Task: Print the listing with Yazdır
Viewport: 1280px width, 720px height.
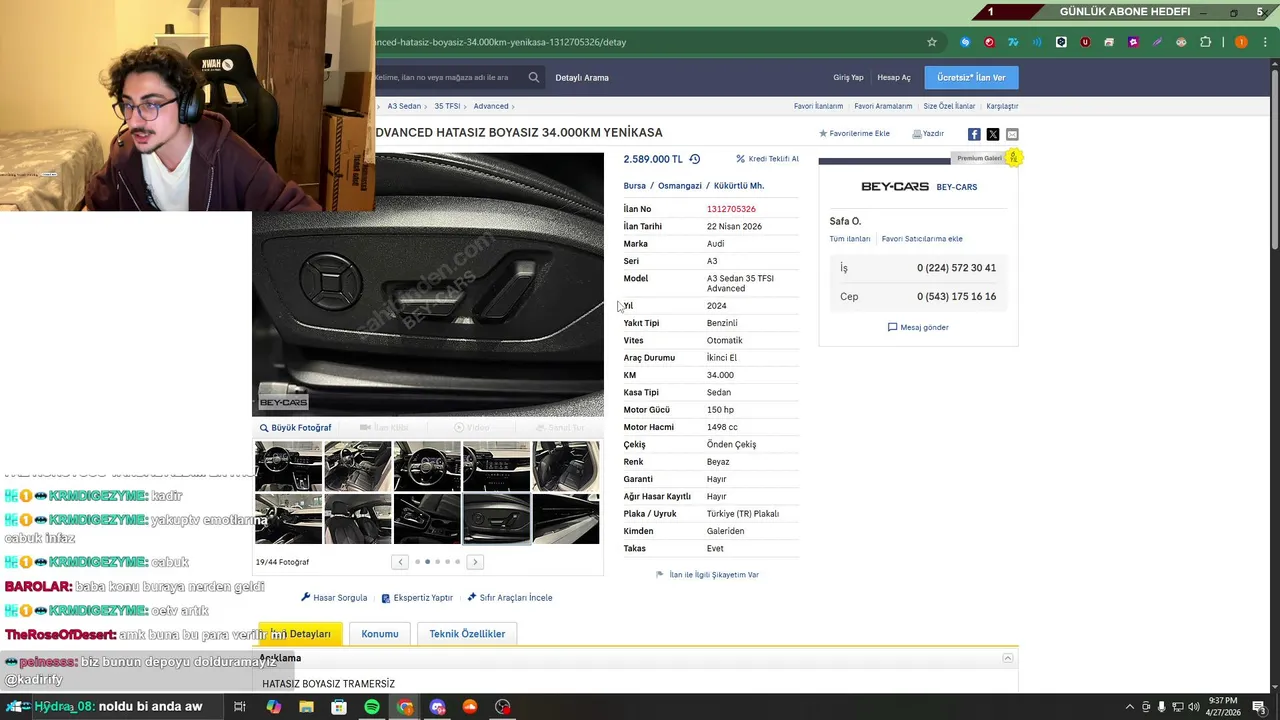Action: click(928, 133)
